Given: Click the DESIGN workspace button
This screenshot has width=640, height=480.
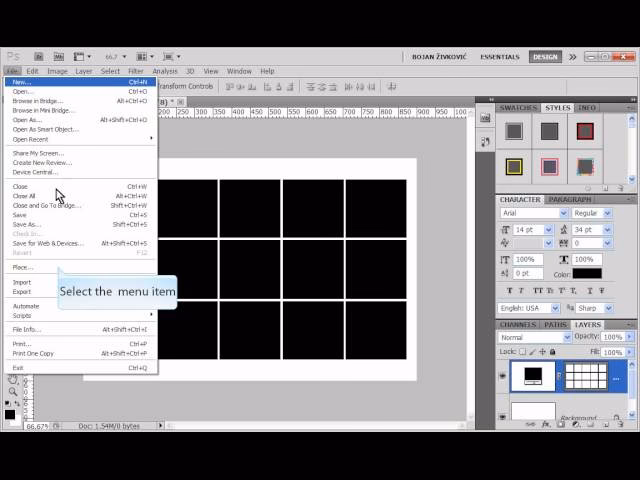Looking at the screenshot, I should [x=546, y=57].
